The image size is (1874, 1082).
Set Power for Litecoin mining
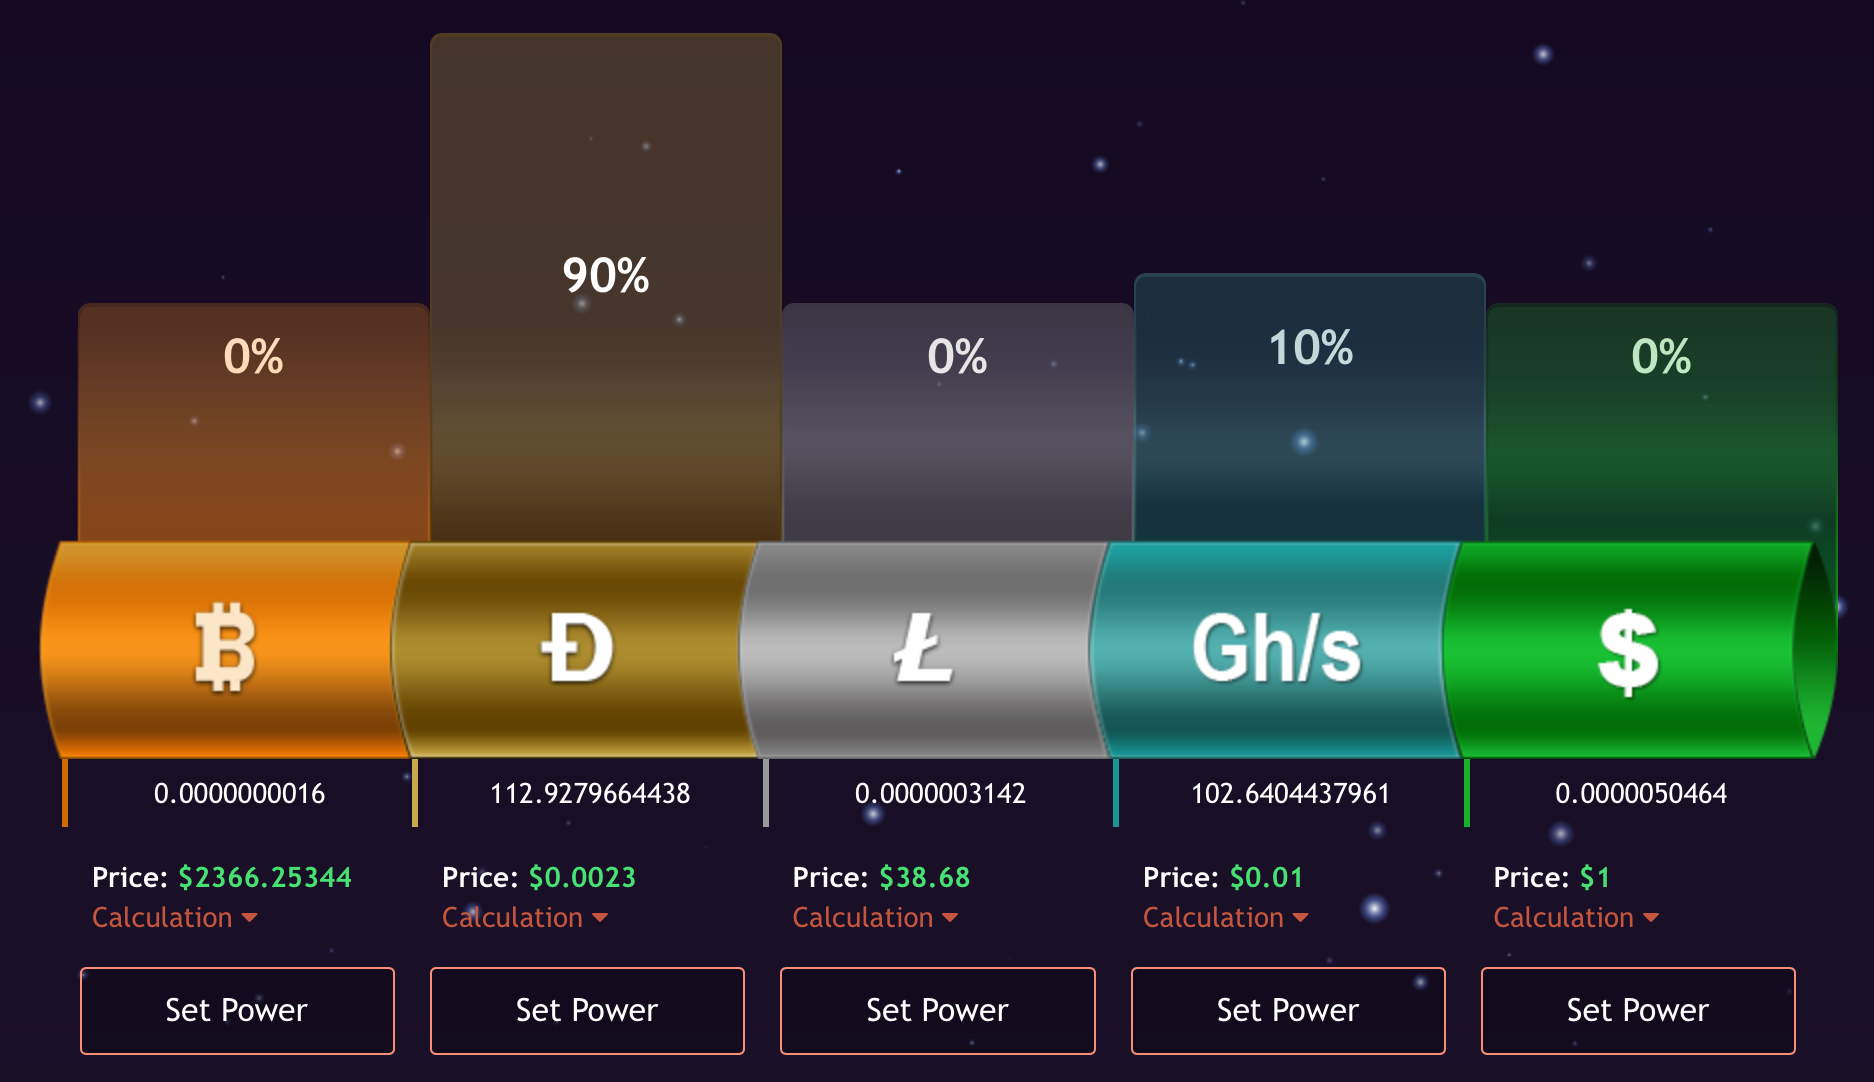pyautogui.click(x=937, y=1010)
